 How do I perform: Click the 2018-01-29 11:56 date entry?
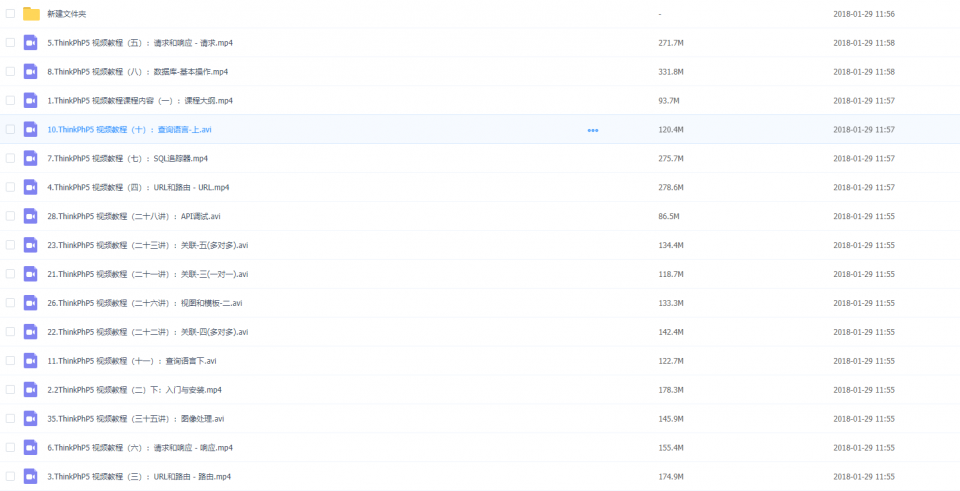click(864, 13)
